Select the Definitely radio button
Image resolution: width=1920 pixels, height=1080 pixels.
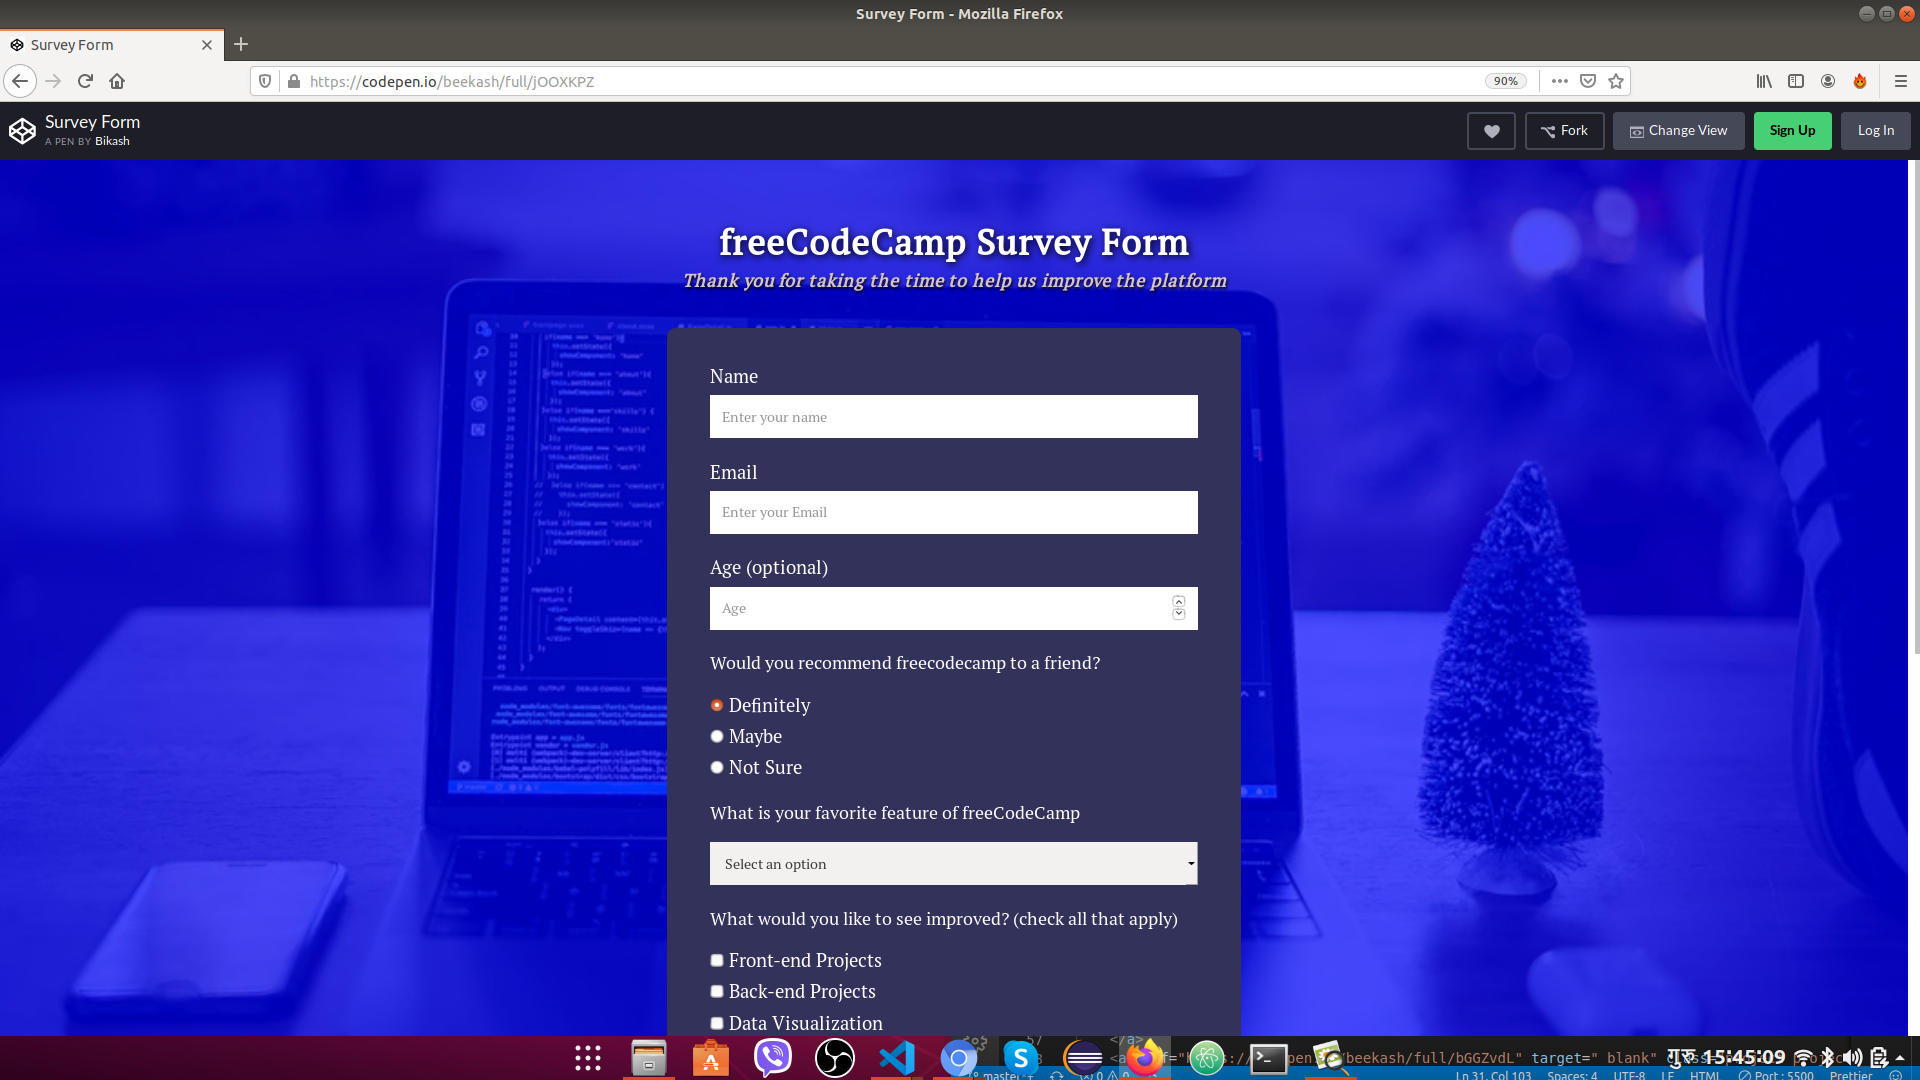(x=716, y=703)
